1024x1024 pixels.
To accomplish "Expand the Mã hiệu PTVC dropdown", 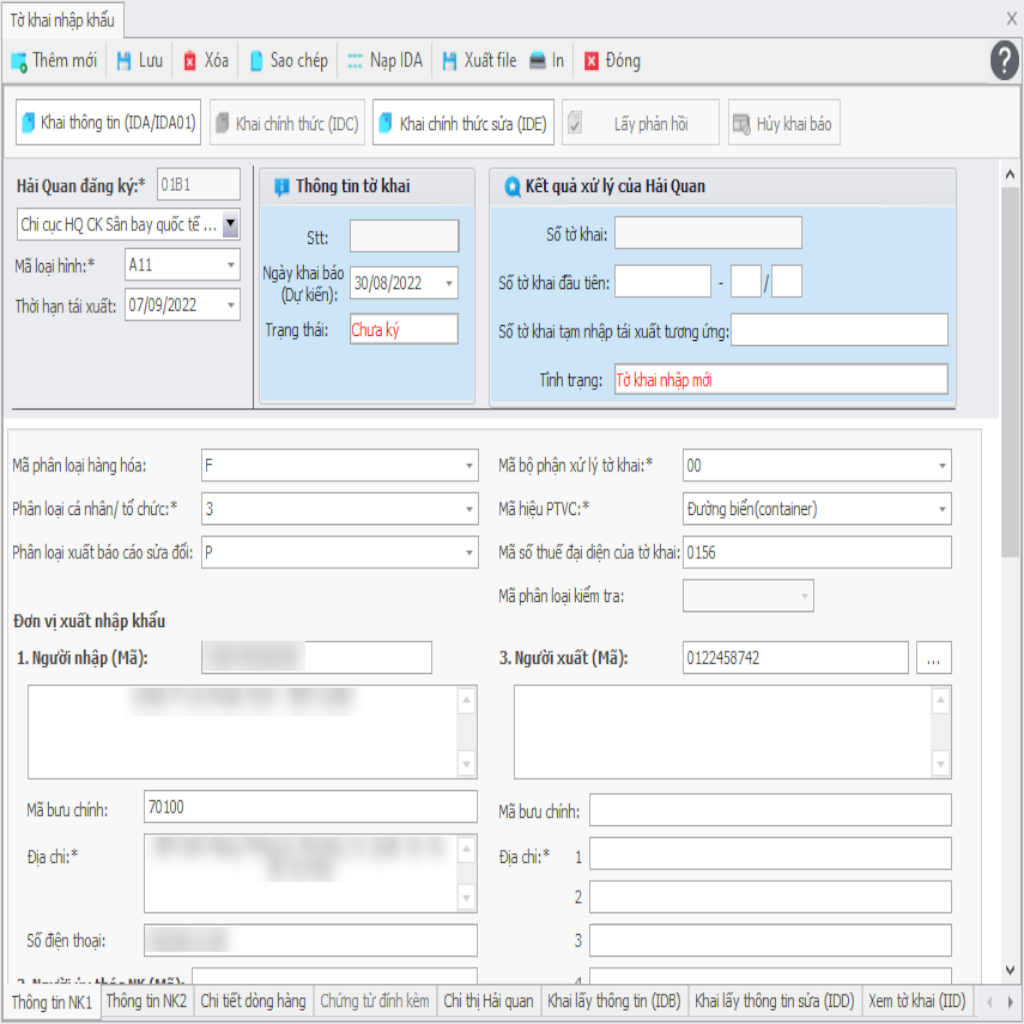I will click(x=941, y=509).
